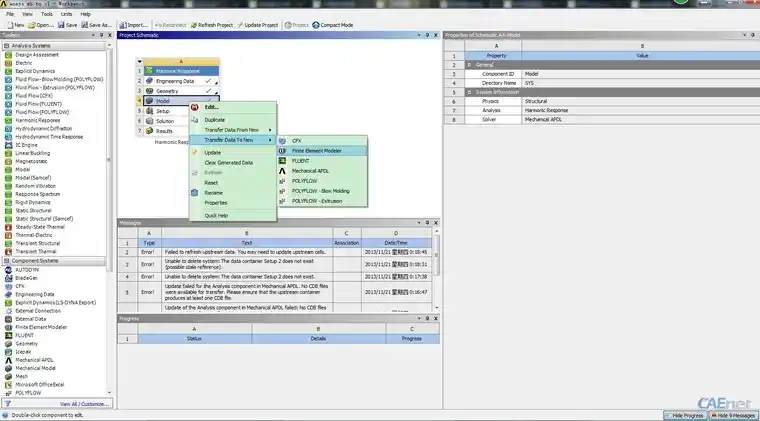Screen dimensions: 760x421
Task: Open the File menu
Action: (10, 14)
